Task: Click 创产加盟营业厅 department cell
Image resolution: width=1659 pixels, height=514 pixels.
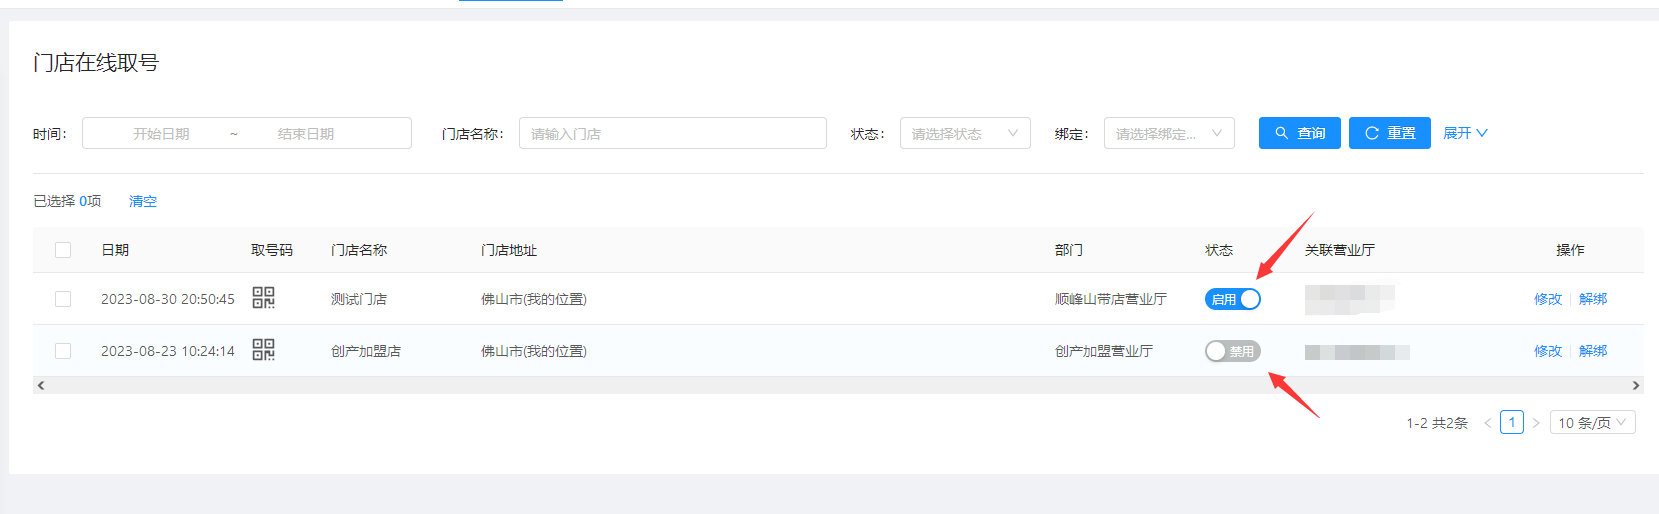Action: [x=1104, y=351]
